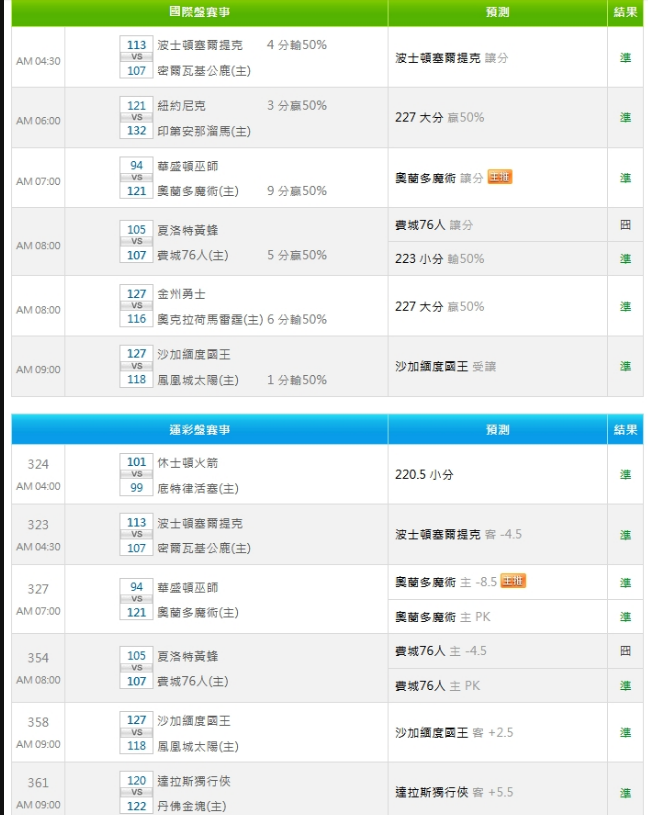The height and width of the screenshot is (815, 648).
Task: Click game number 324
Action: point(38,464)
